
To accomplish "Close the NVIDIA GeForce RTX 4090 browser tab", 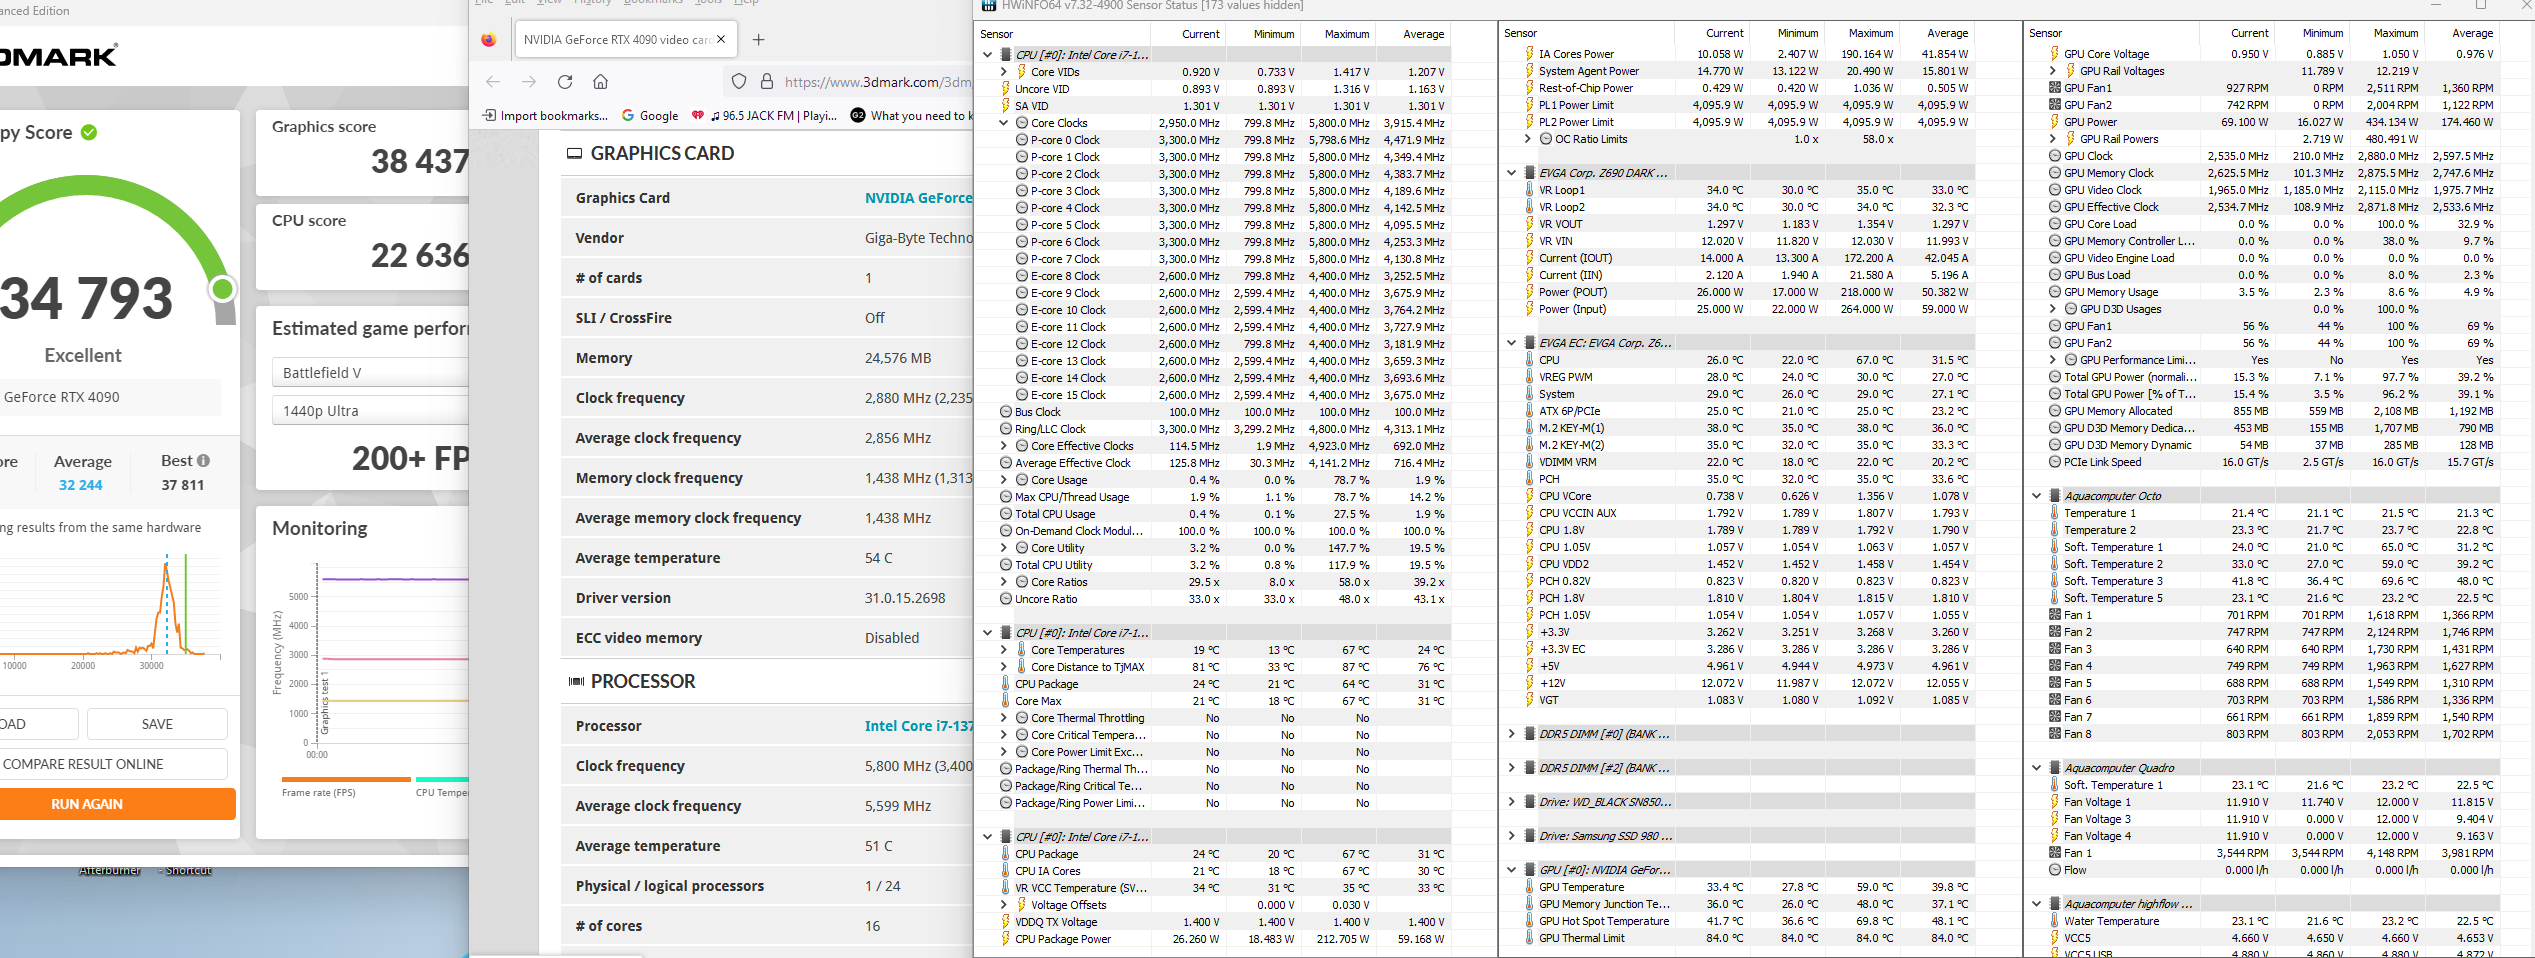I will tap(721, 40).
